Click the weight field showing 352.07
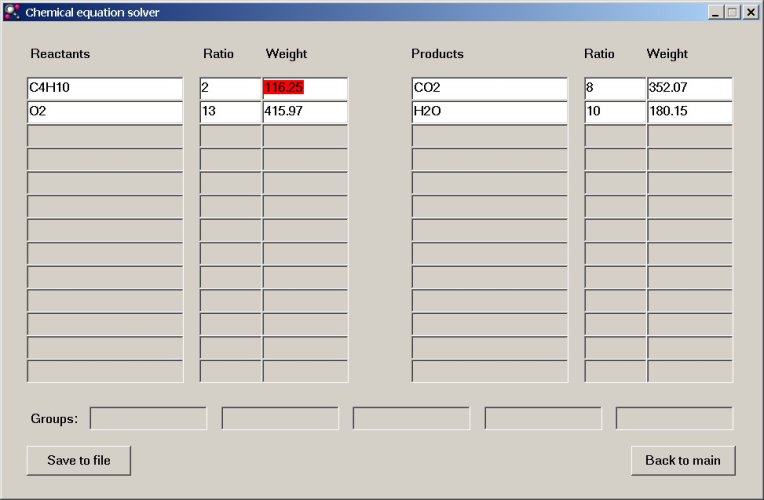 point(690,88)
